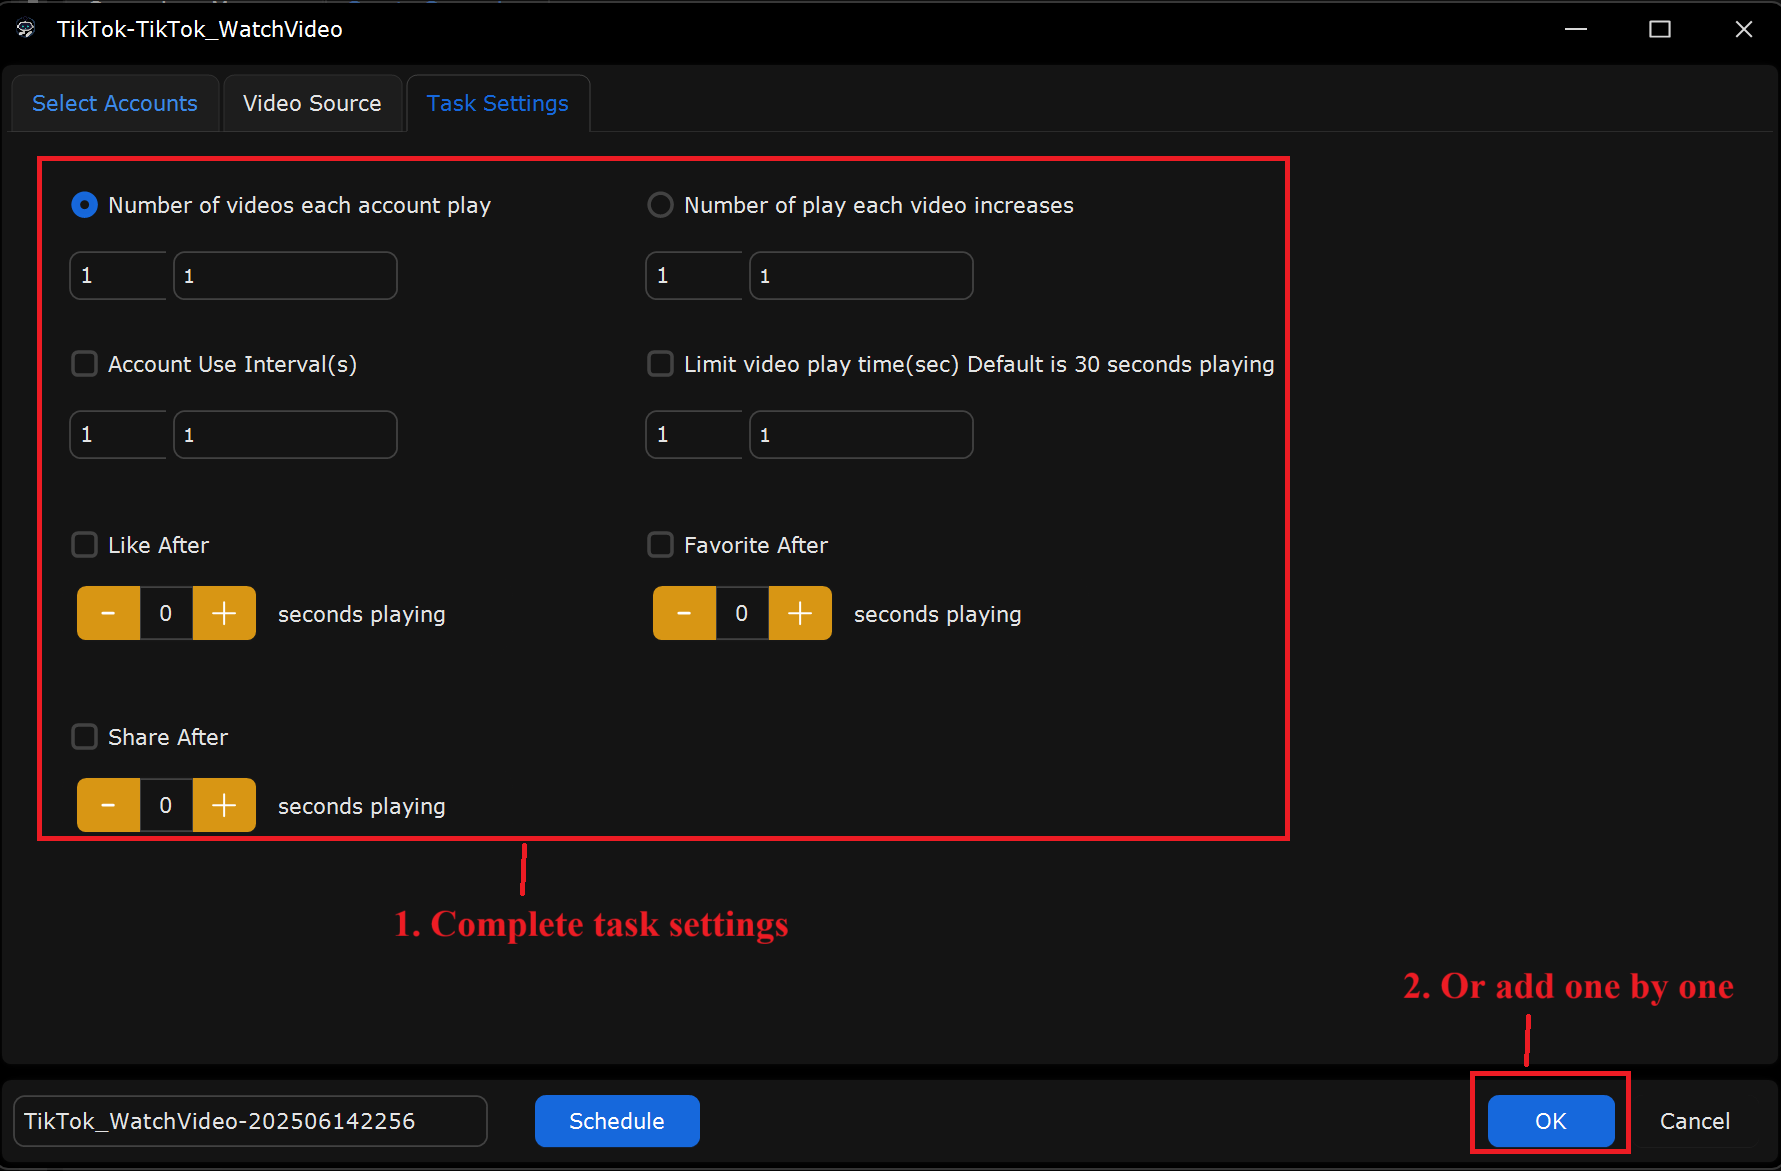Click maximum field under videos each account play
Screen dimensions: 1781x1171
click(285, 275)
